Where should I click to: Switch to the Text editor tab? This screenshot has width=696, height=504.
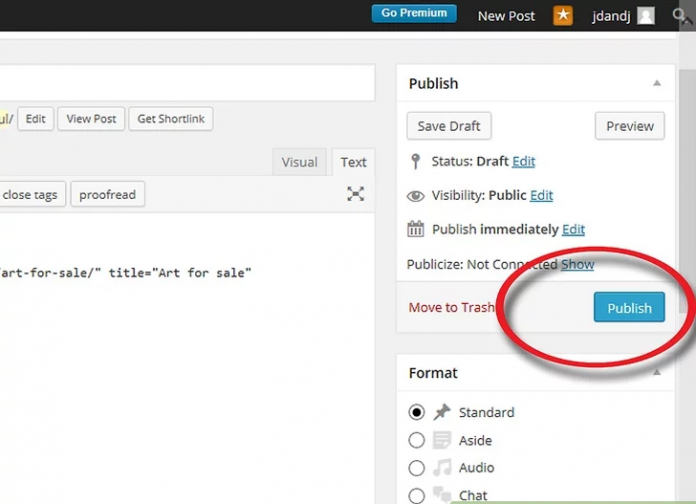(353, 162)
